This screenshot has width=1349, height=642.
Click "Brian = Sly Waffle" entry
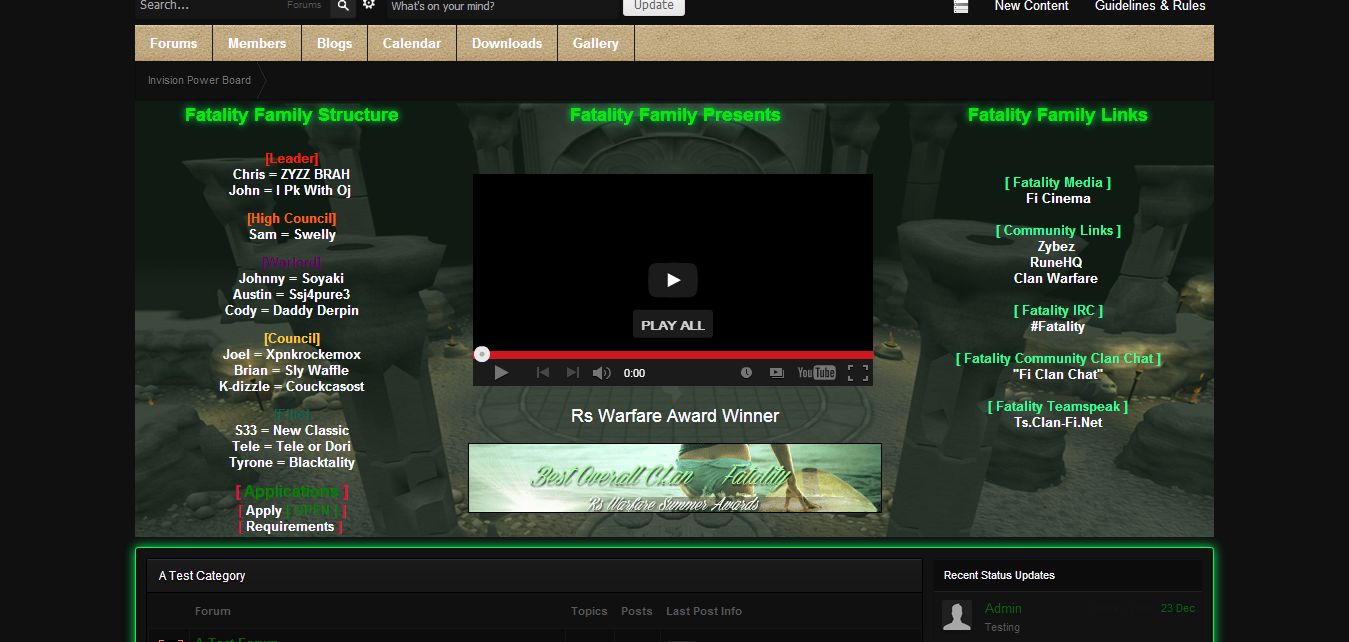291,370
